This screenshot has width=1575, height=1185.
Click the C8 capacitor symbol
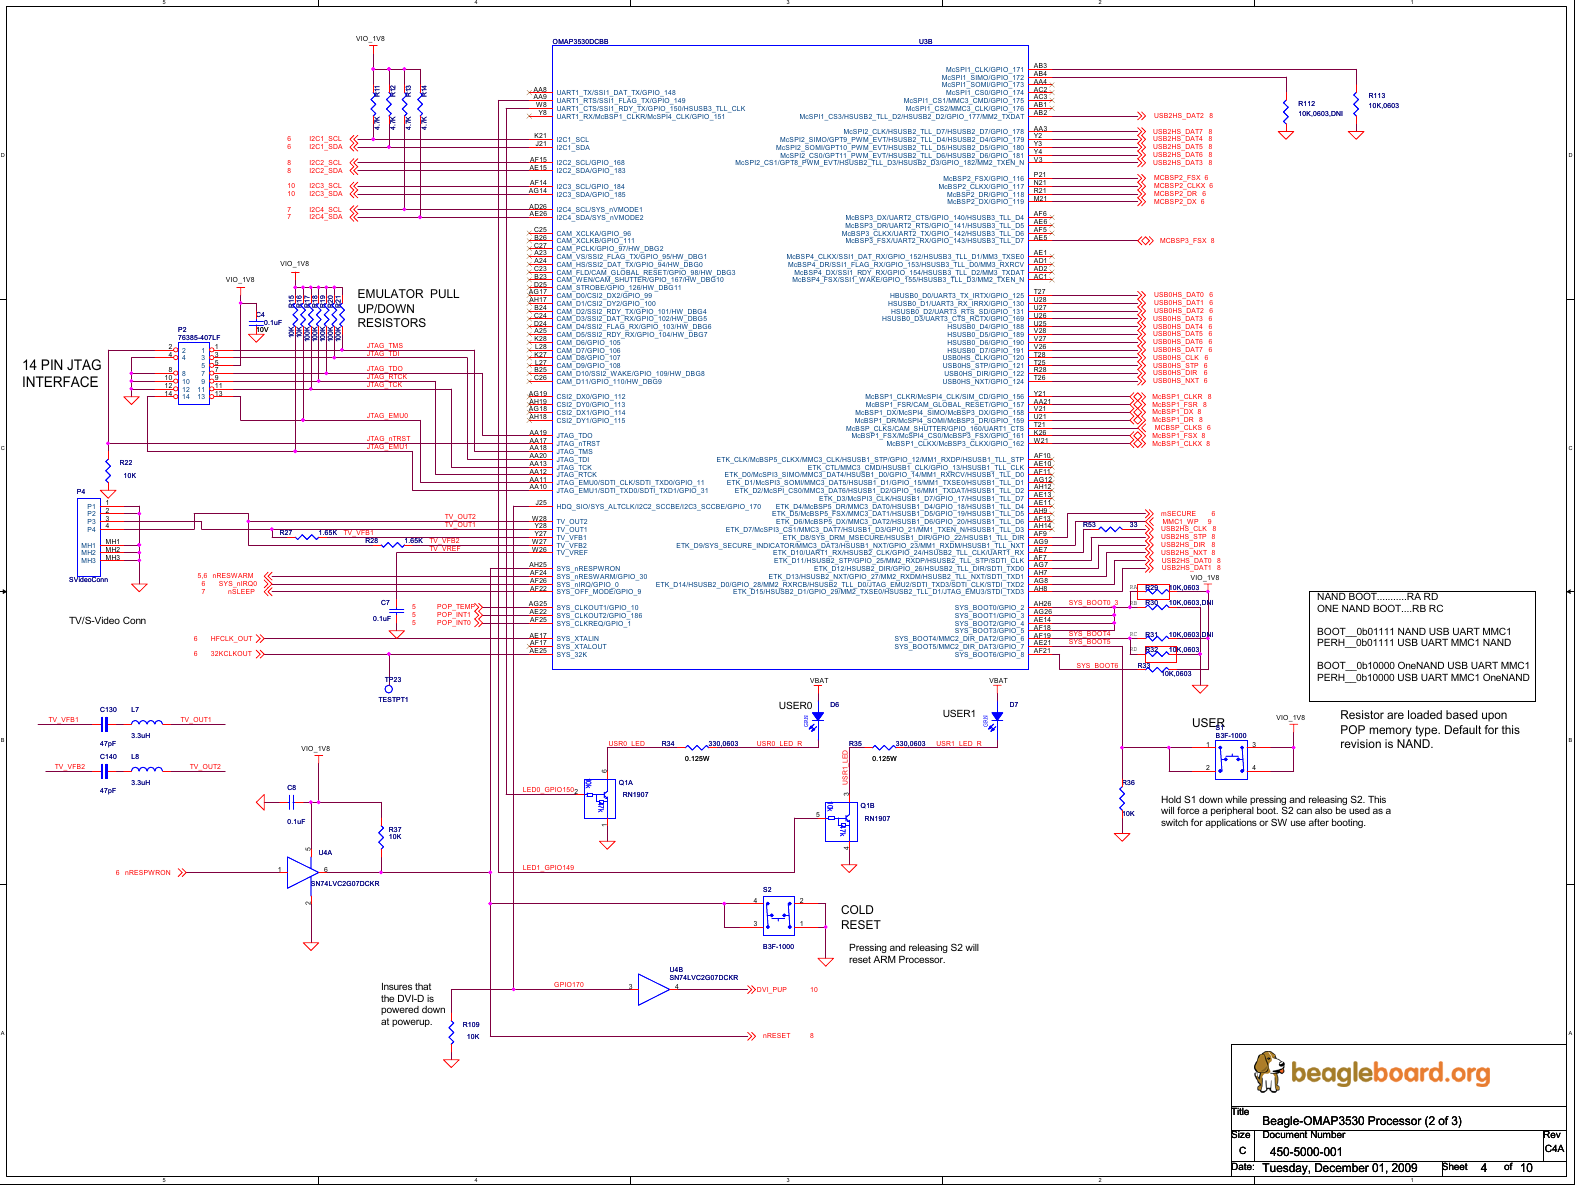(291, 802)
